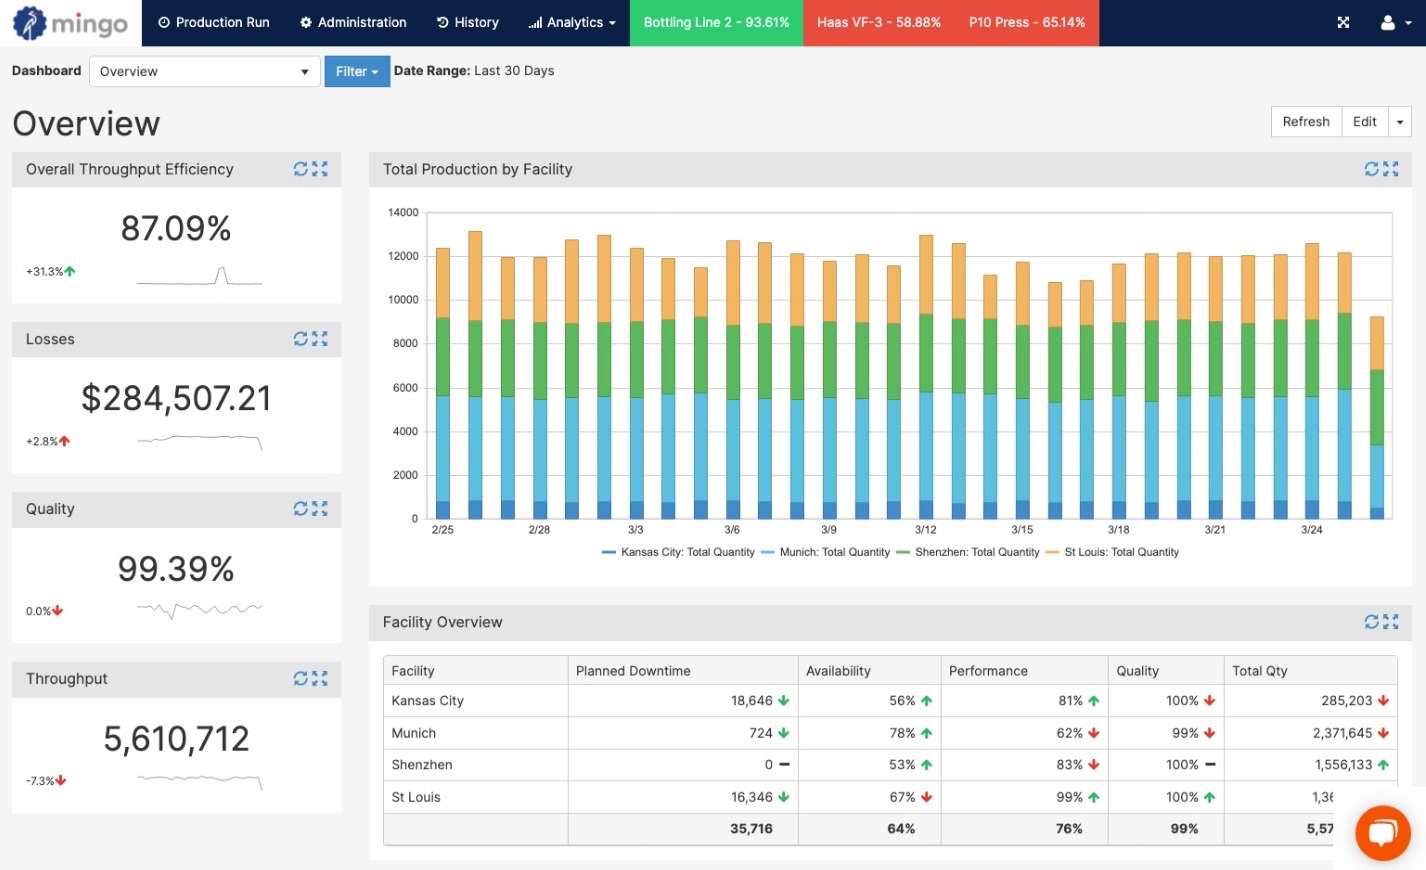Open the Analytics menu

pos(571,22)
